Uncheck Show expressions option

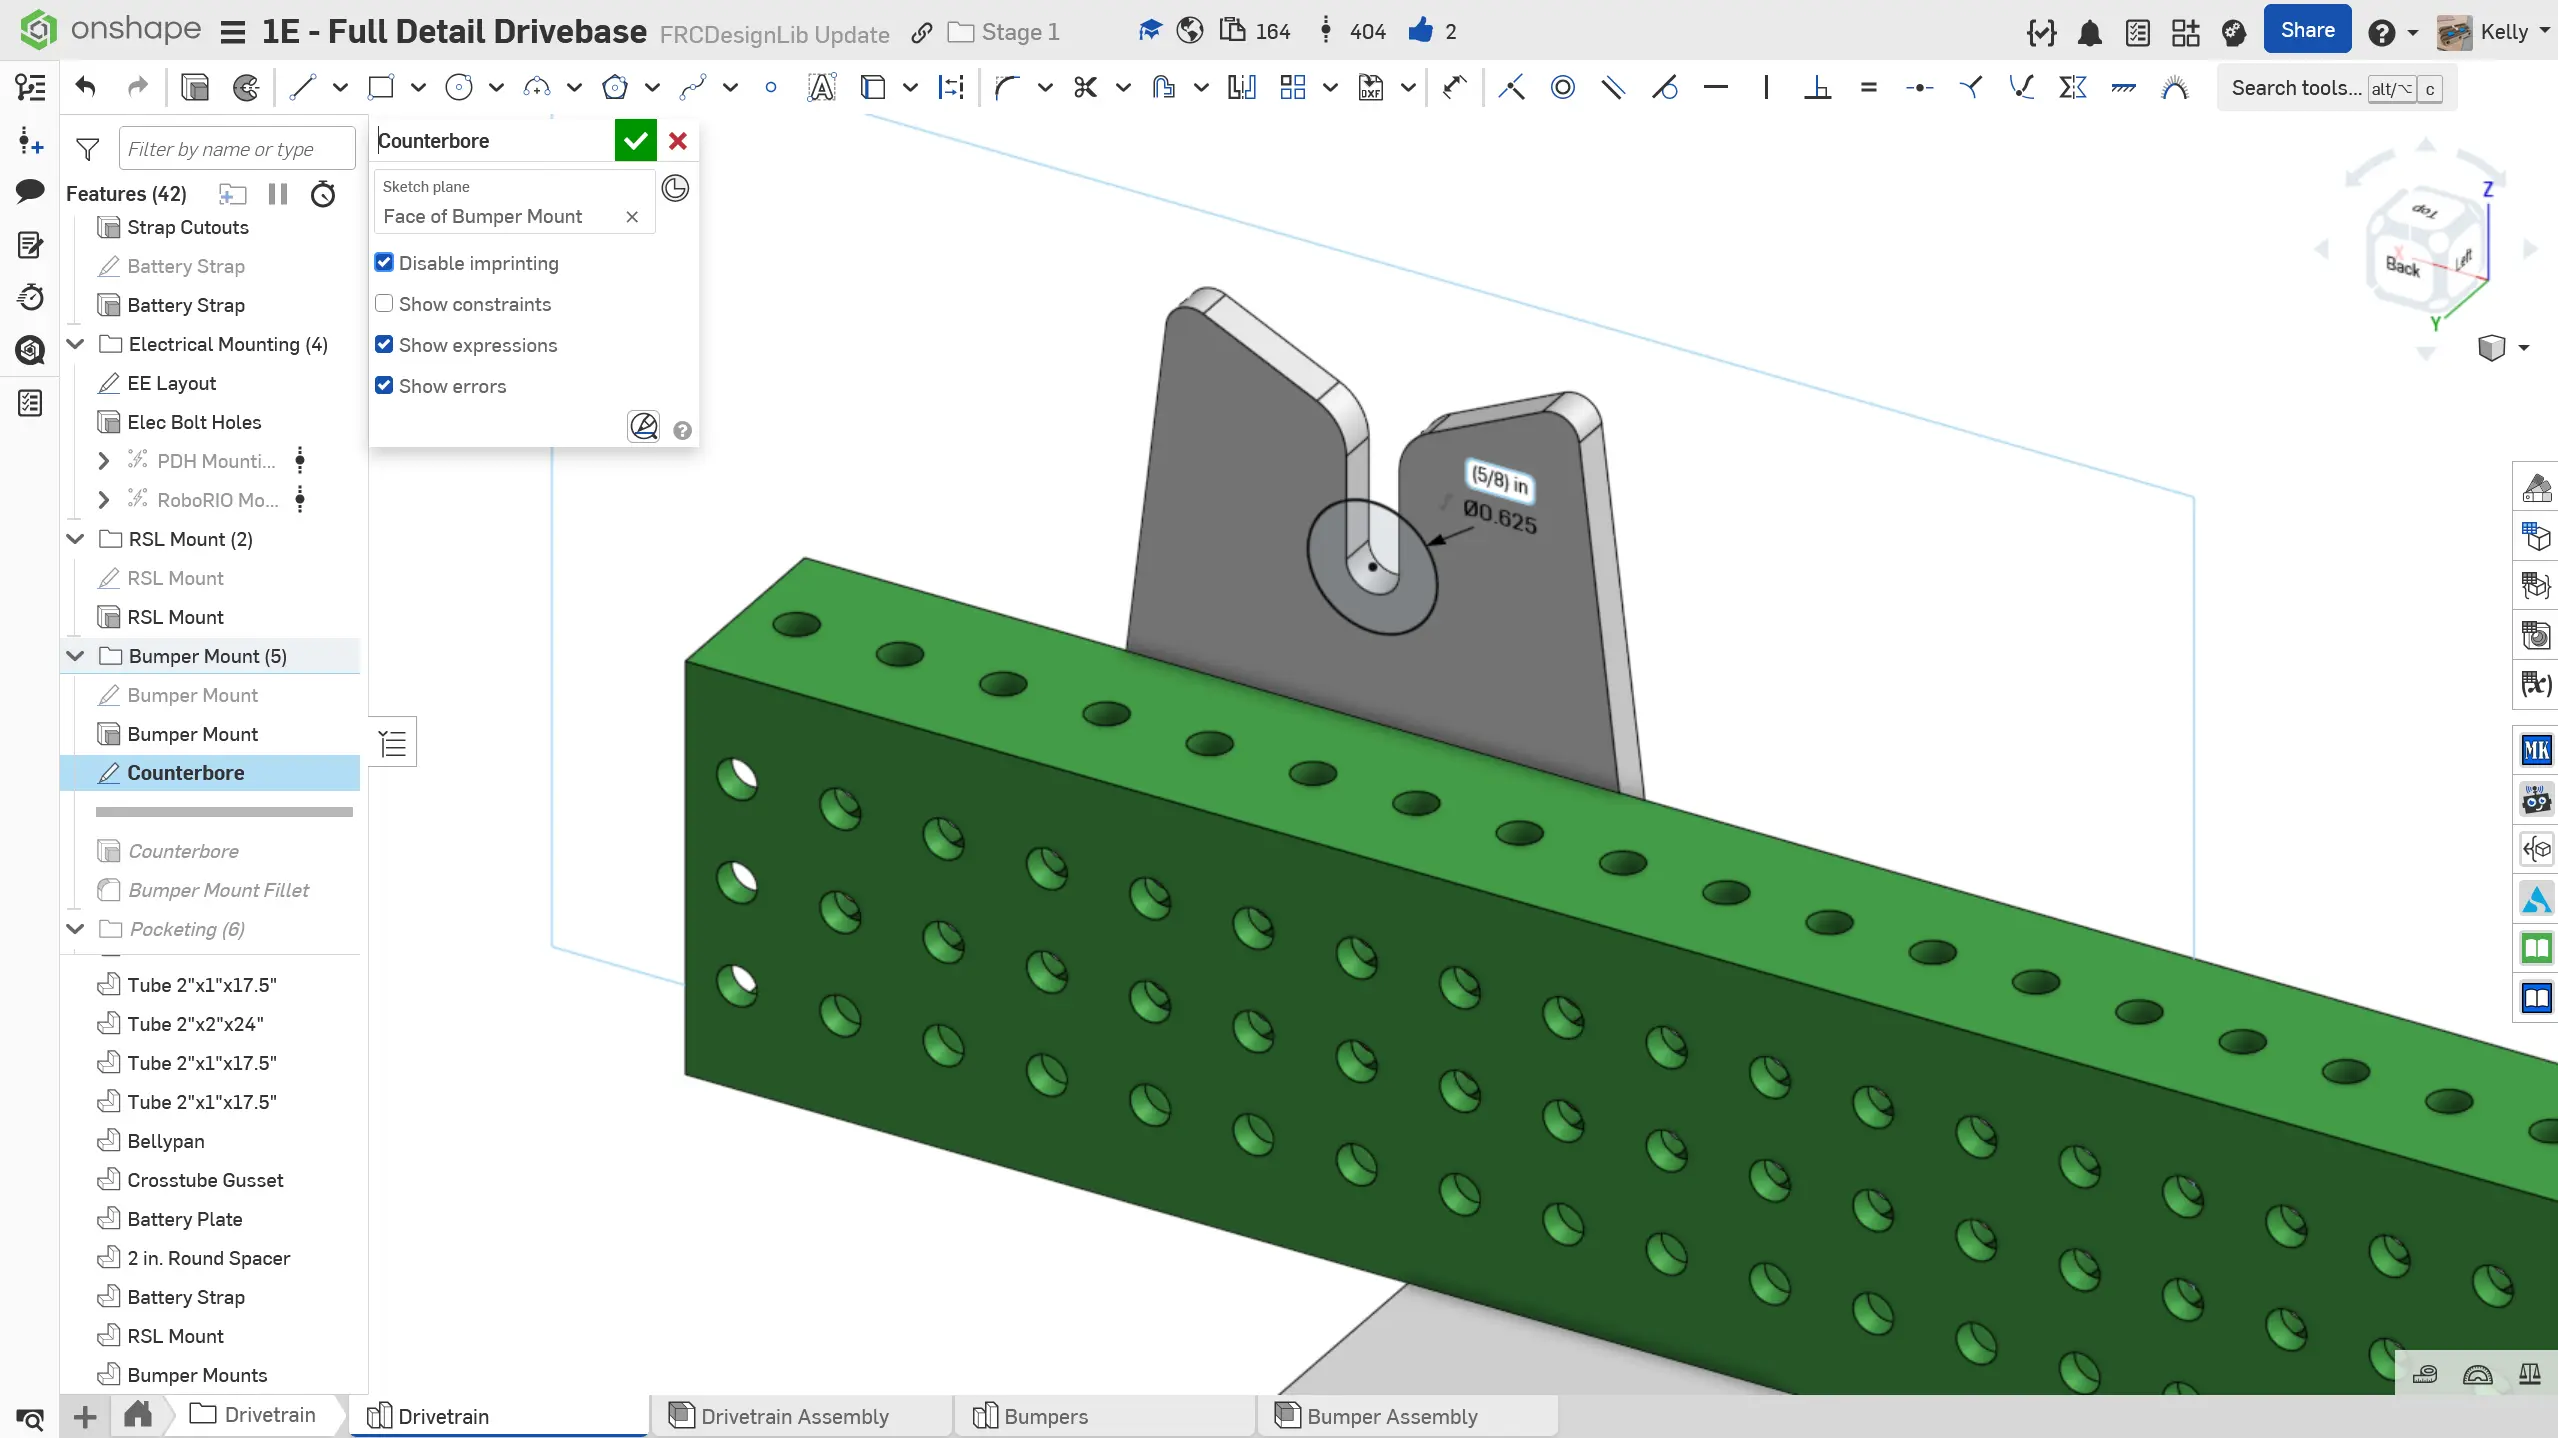[384, 345]
